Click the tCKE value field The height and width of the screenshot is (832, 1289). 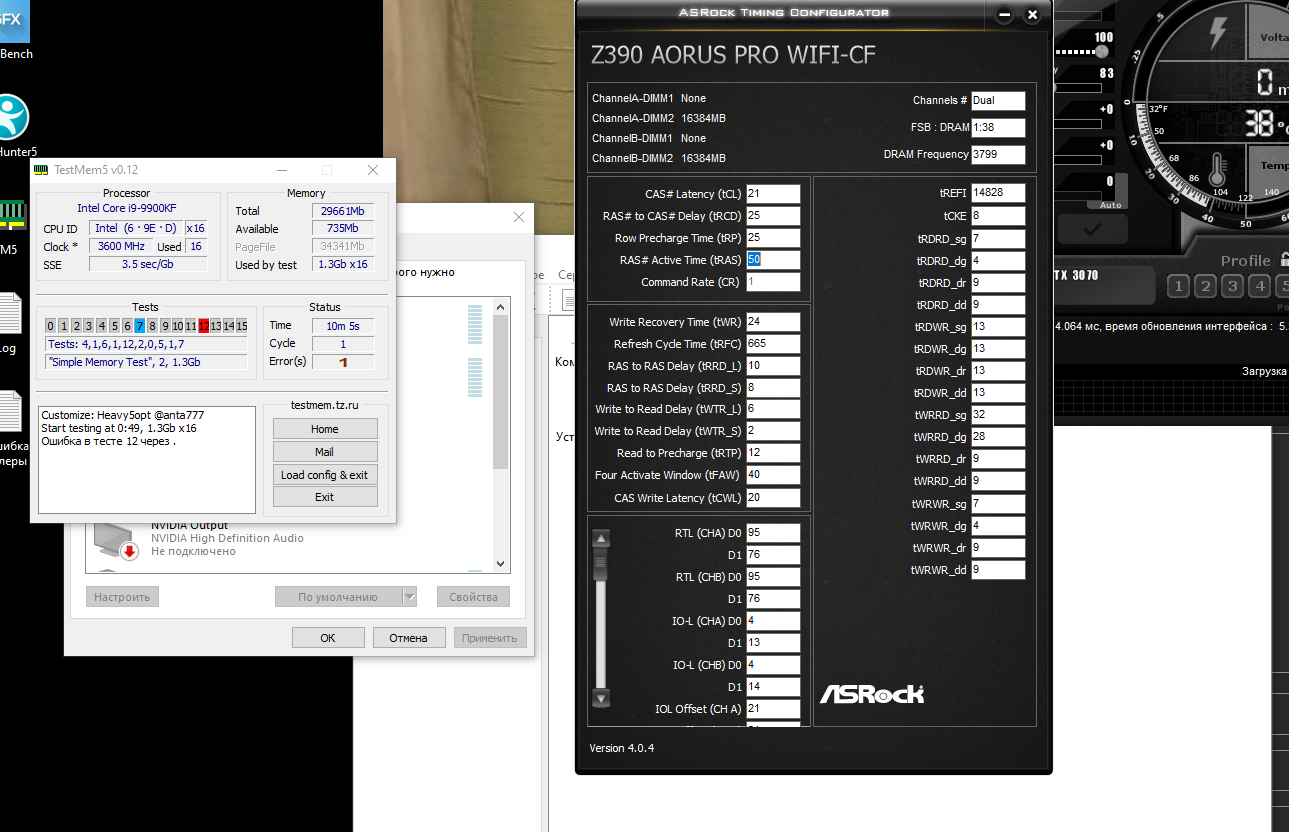[998, 216]
